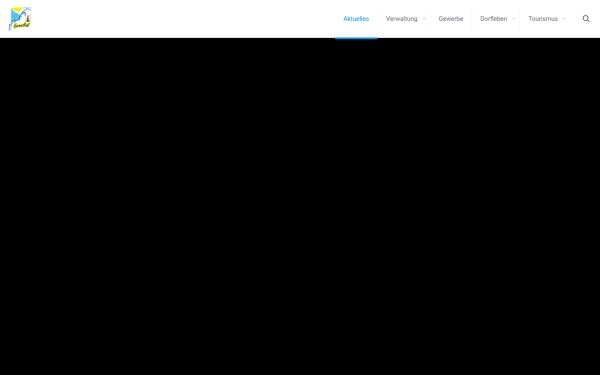Select the Verwaltung navigation label
Viewport: 600px width, 375px height.
(401, 19)
